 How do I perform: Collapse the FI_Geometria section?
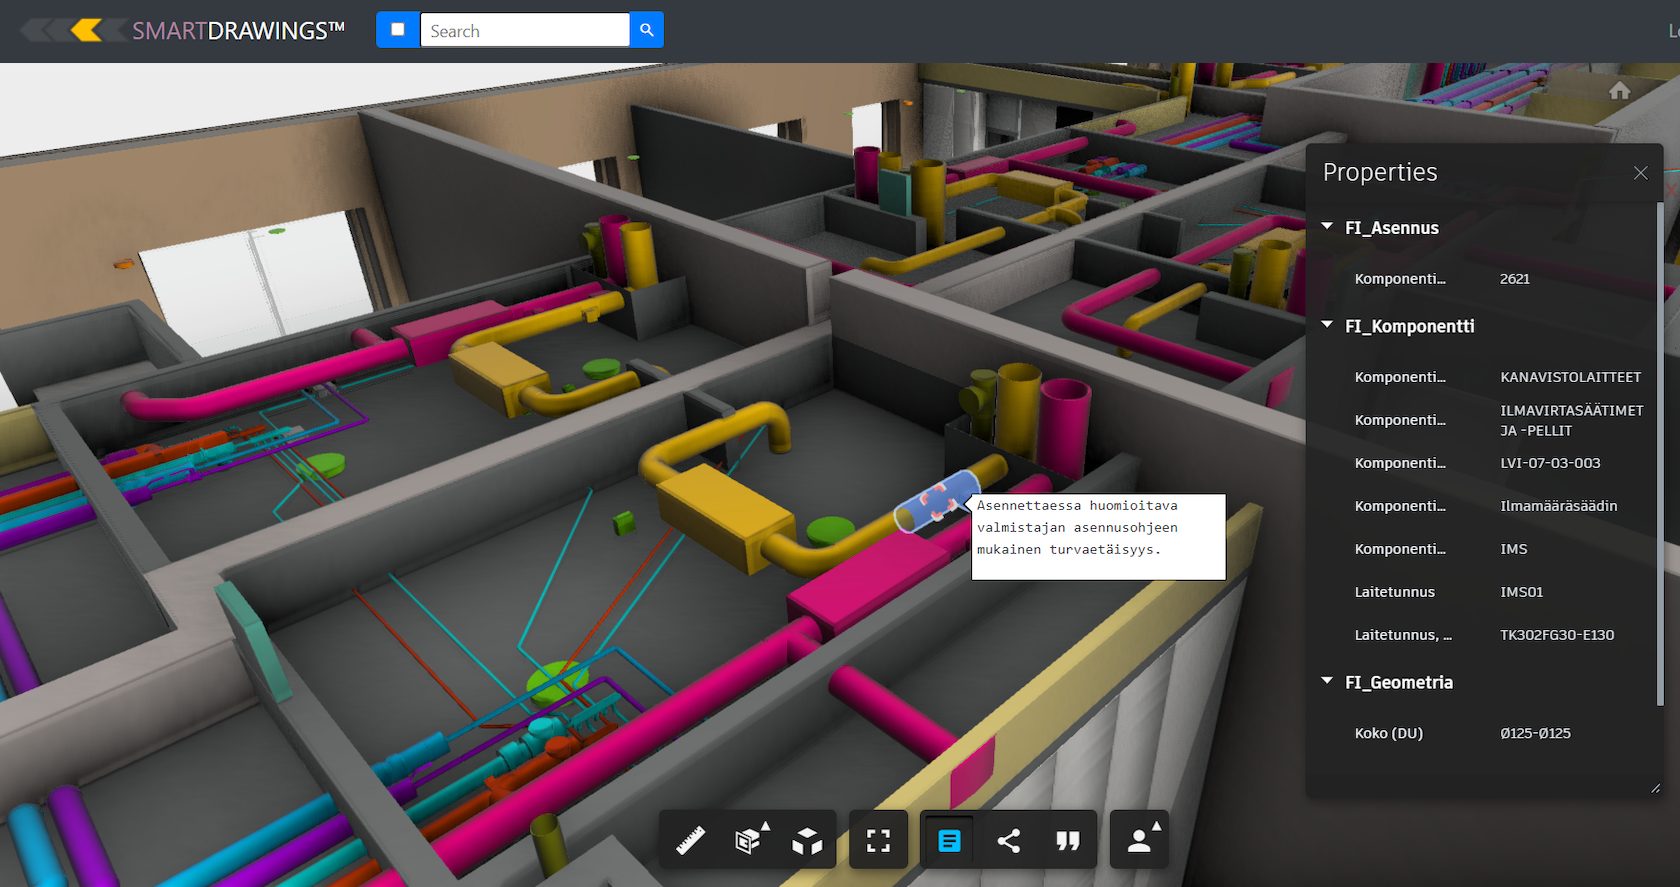(1327, 681)
